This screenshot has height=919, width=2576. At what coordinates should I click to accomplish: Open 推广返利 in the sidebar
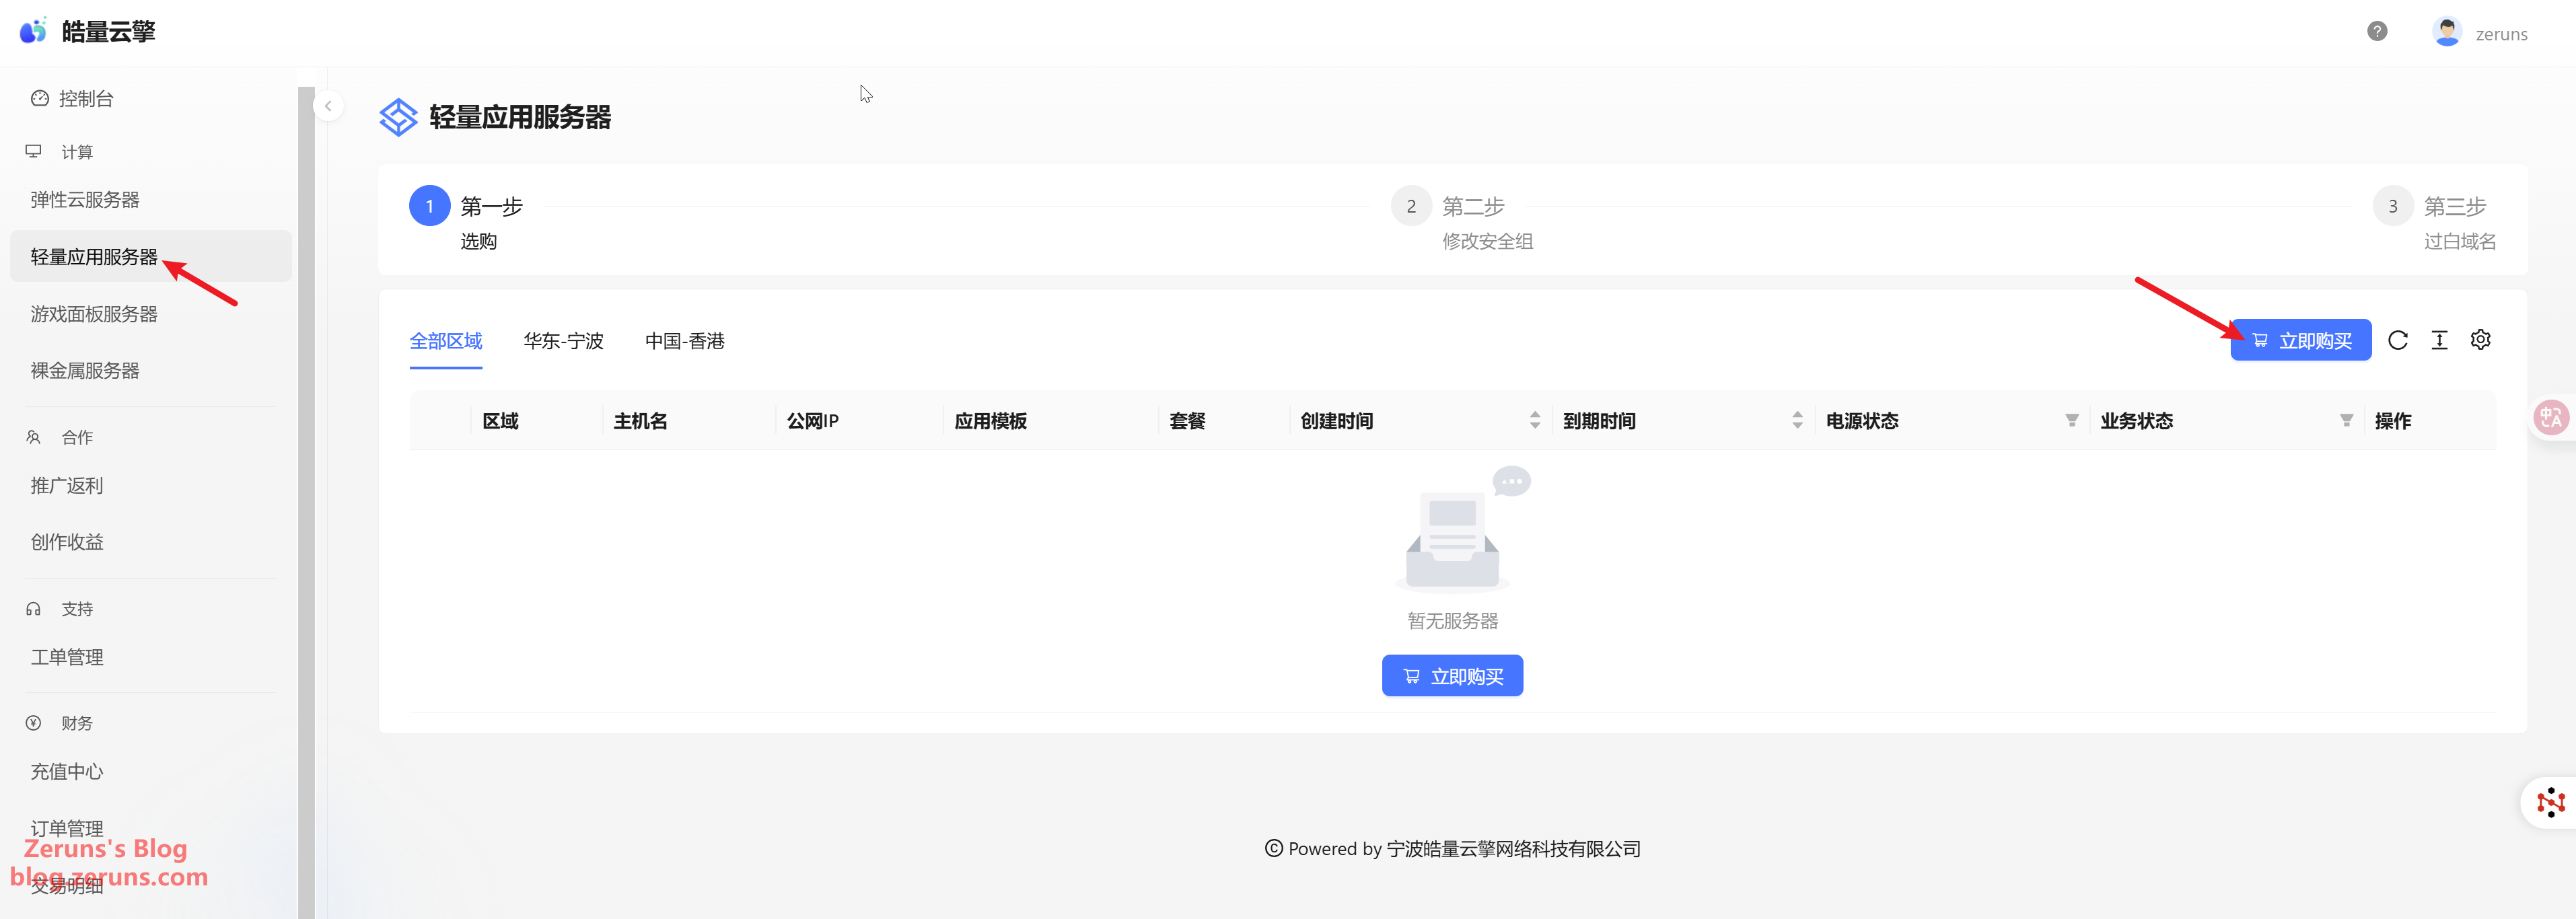click(150, 485)
